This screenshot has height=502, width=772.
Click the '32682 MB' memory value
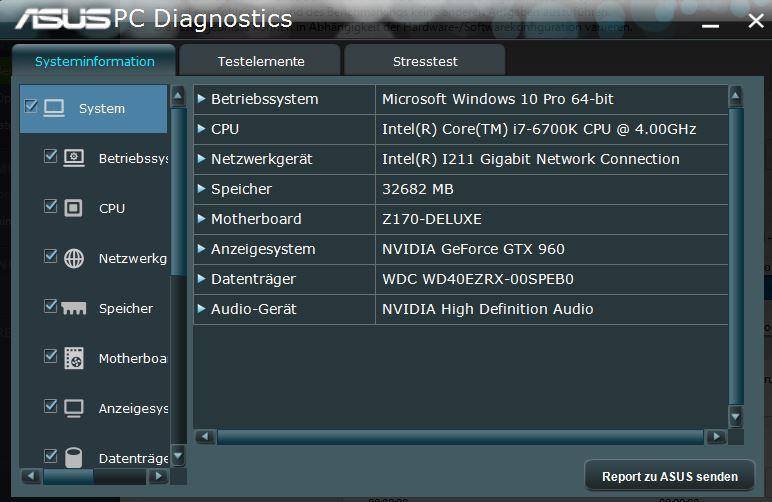[418, 189]
